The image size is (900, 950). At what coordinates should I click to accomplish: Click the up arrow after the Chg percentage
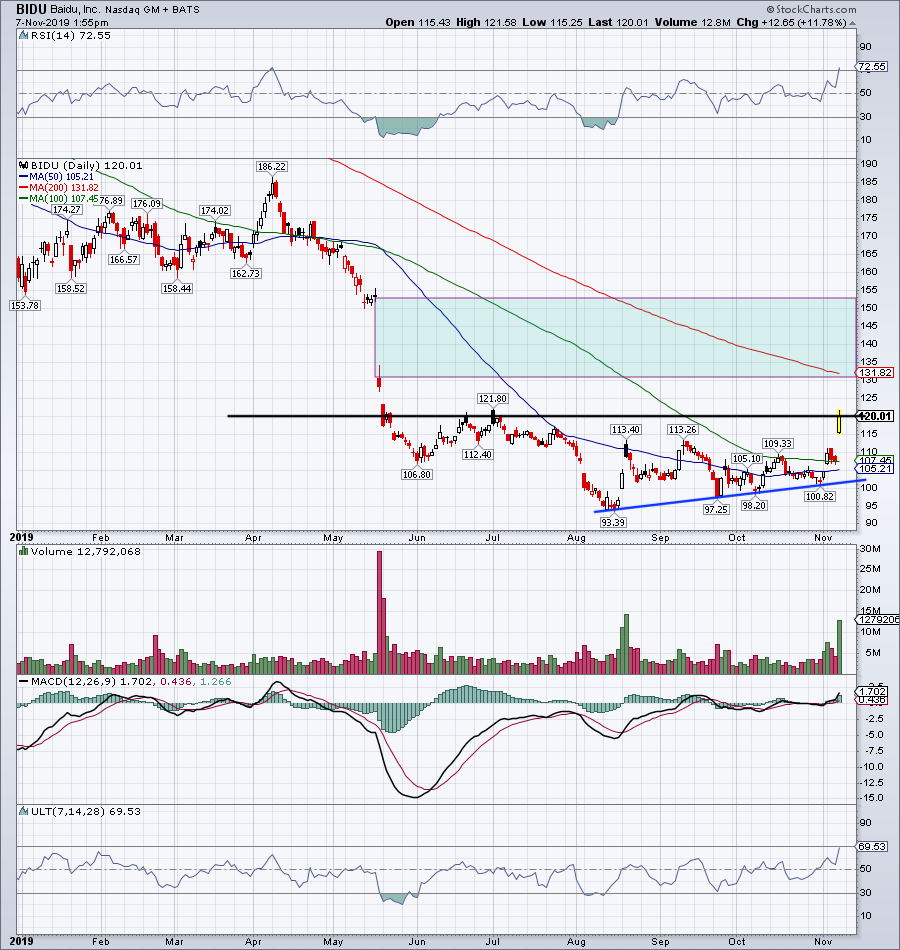coord(853,23)
